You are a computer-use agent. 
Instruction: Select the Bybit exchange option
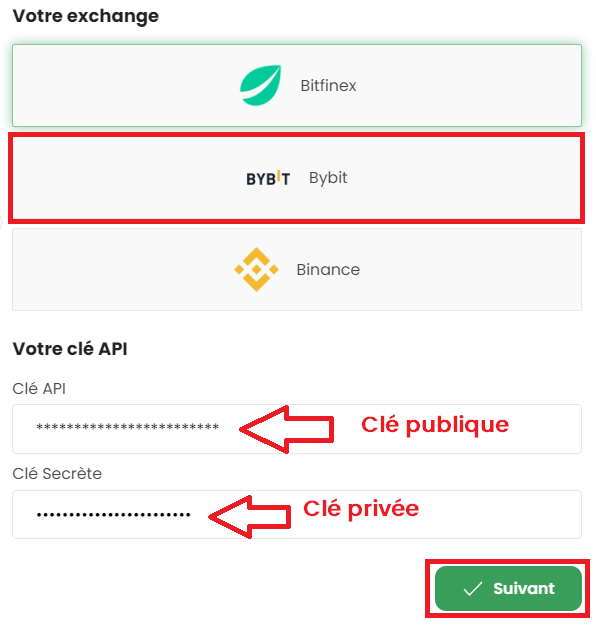tap(297, 178)
